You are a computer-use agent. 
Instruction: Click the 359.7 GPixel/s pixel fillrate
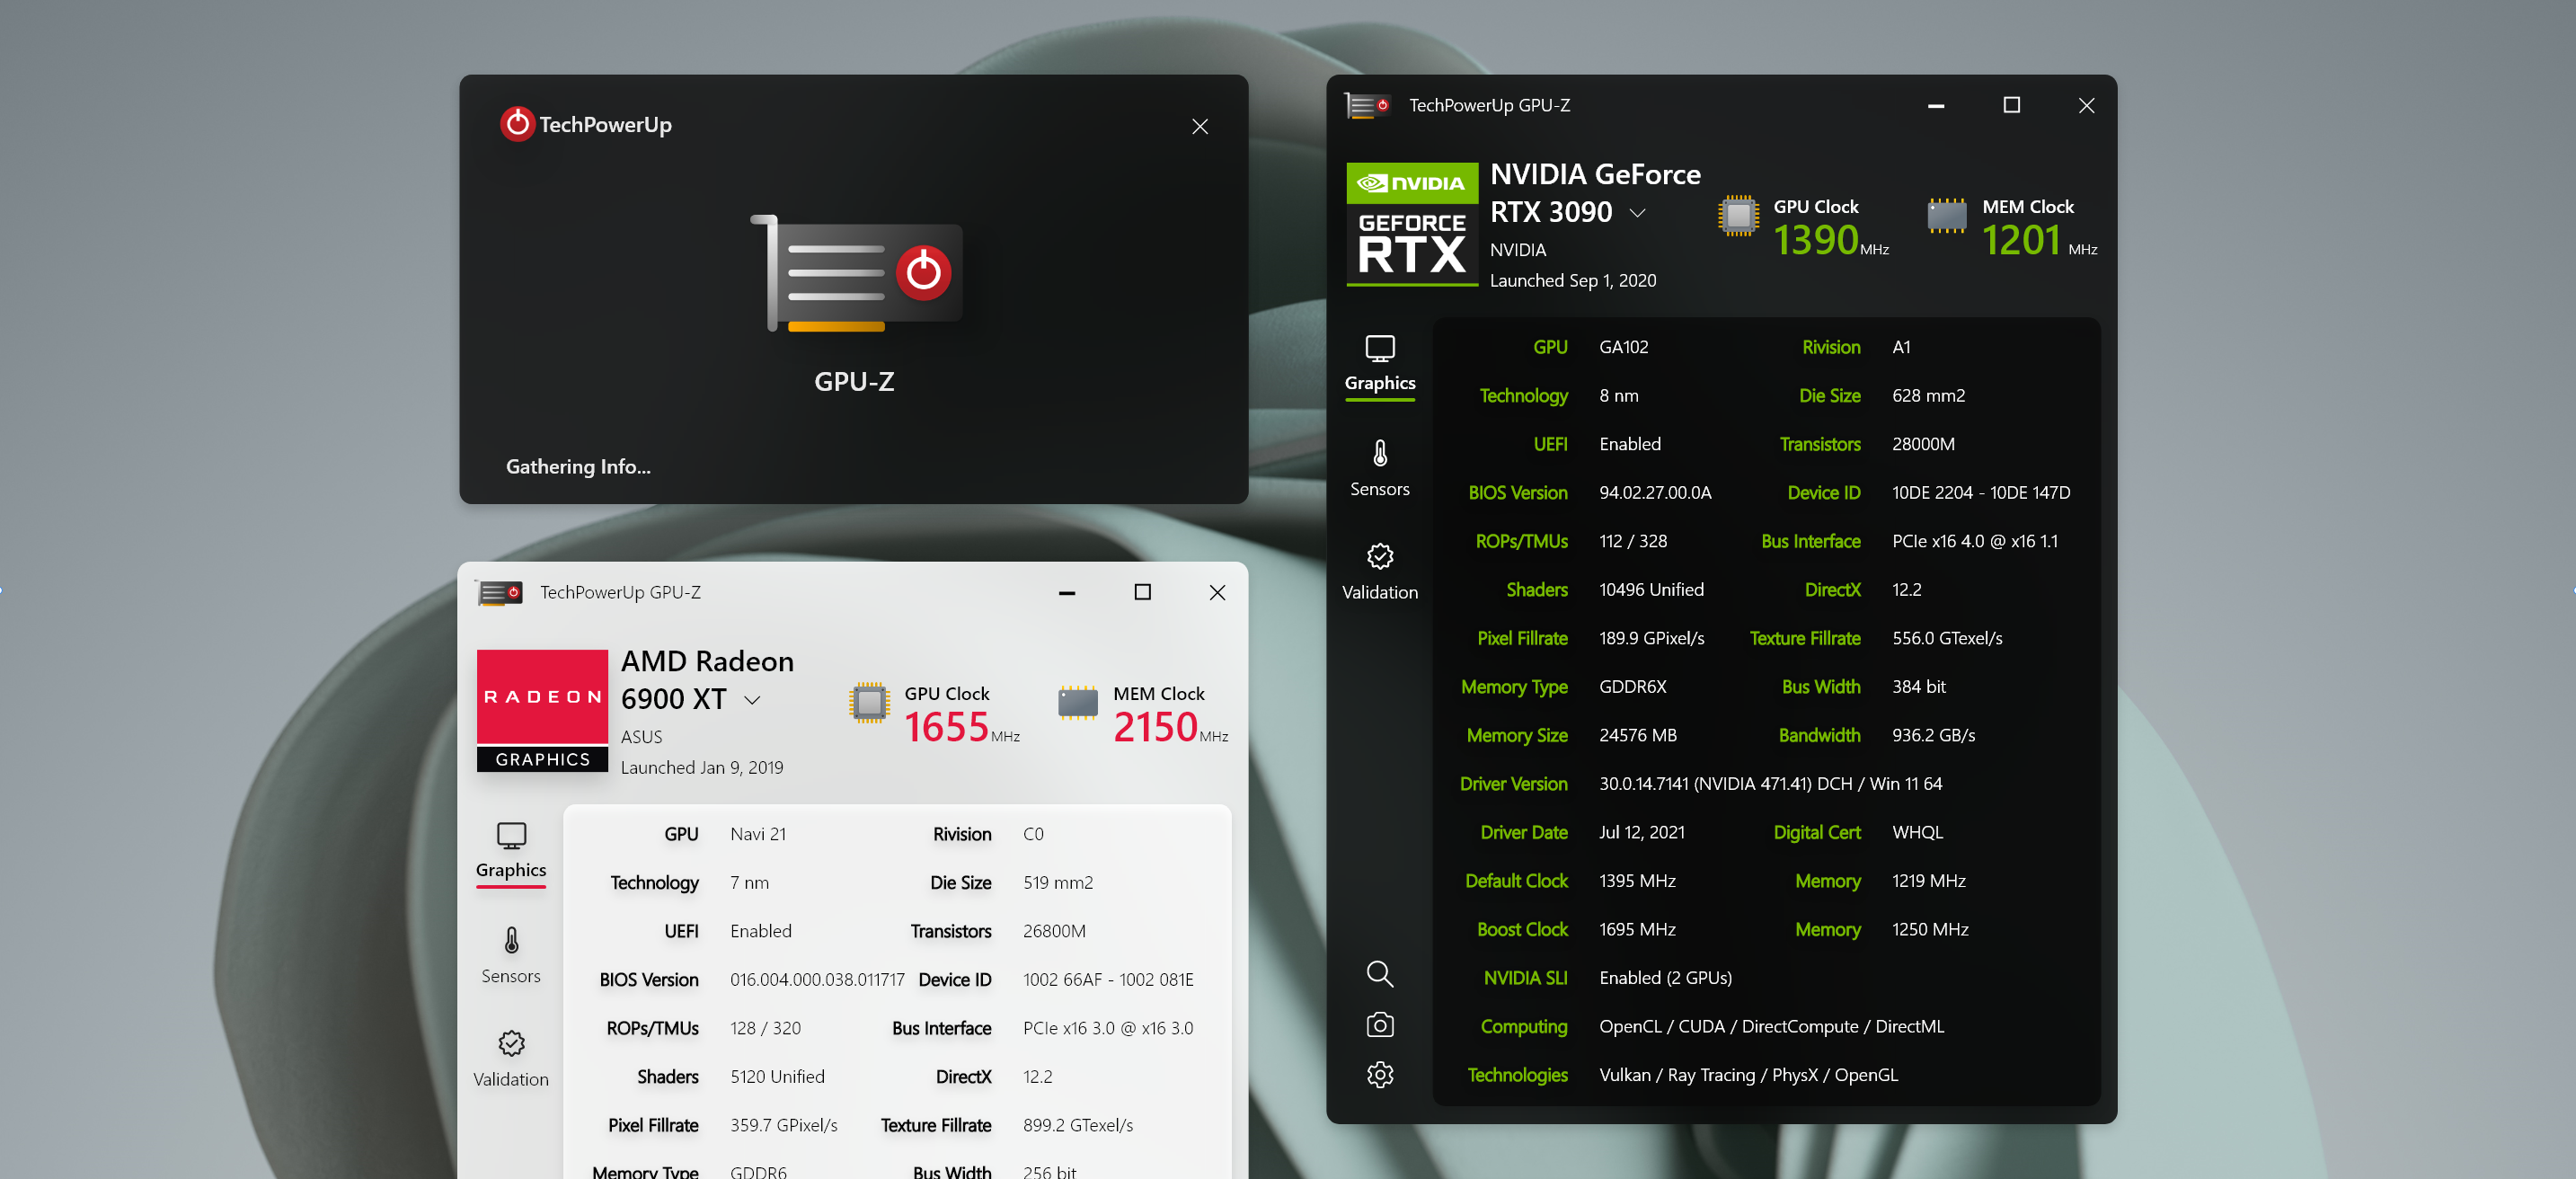click(783, 1125)
